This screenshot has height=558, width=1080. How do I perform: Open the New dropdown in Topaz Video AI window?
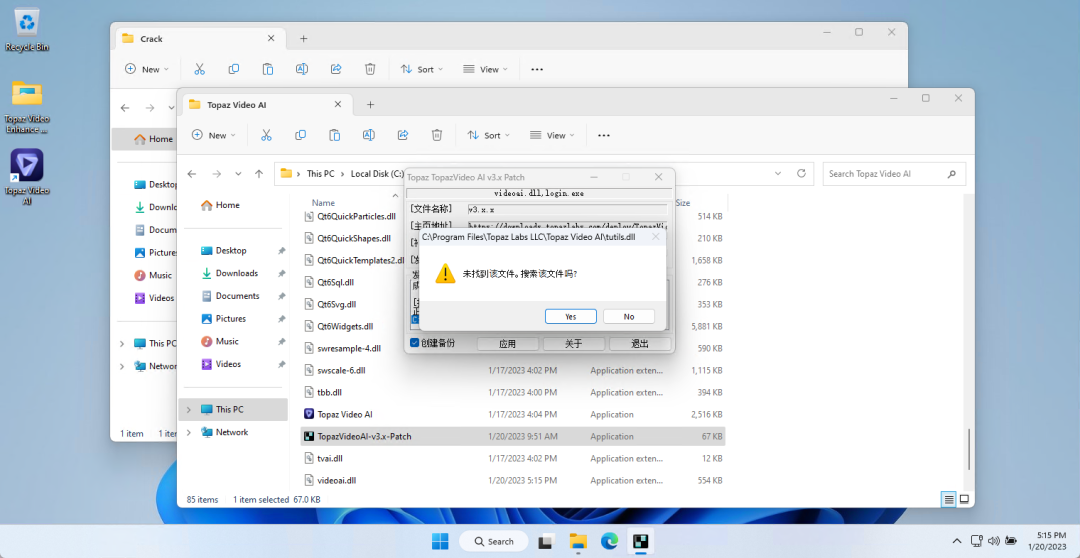coord(214,135)
